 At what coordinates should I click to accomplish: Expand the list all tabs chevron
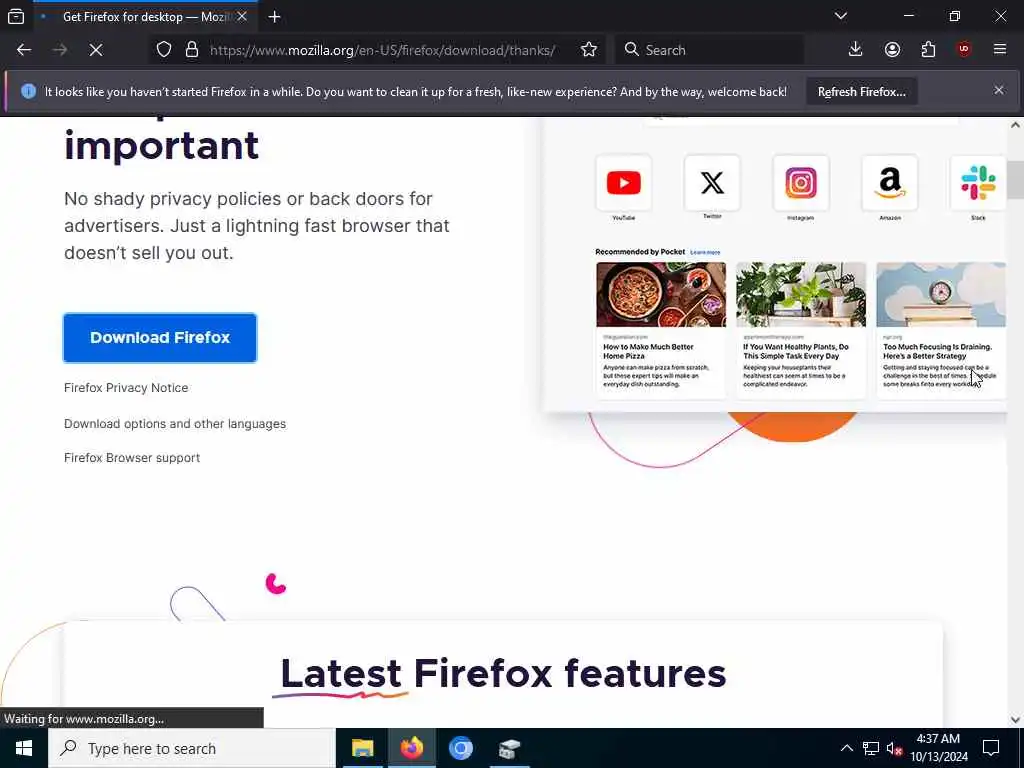pyautogui.click(x=840, y=16)
